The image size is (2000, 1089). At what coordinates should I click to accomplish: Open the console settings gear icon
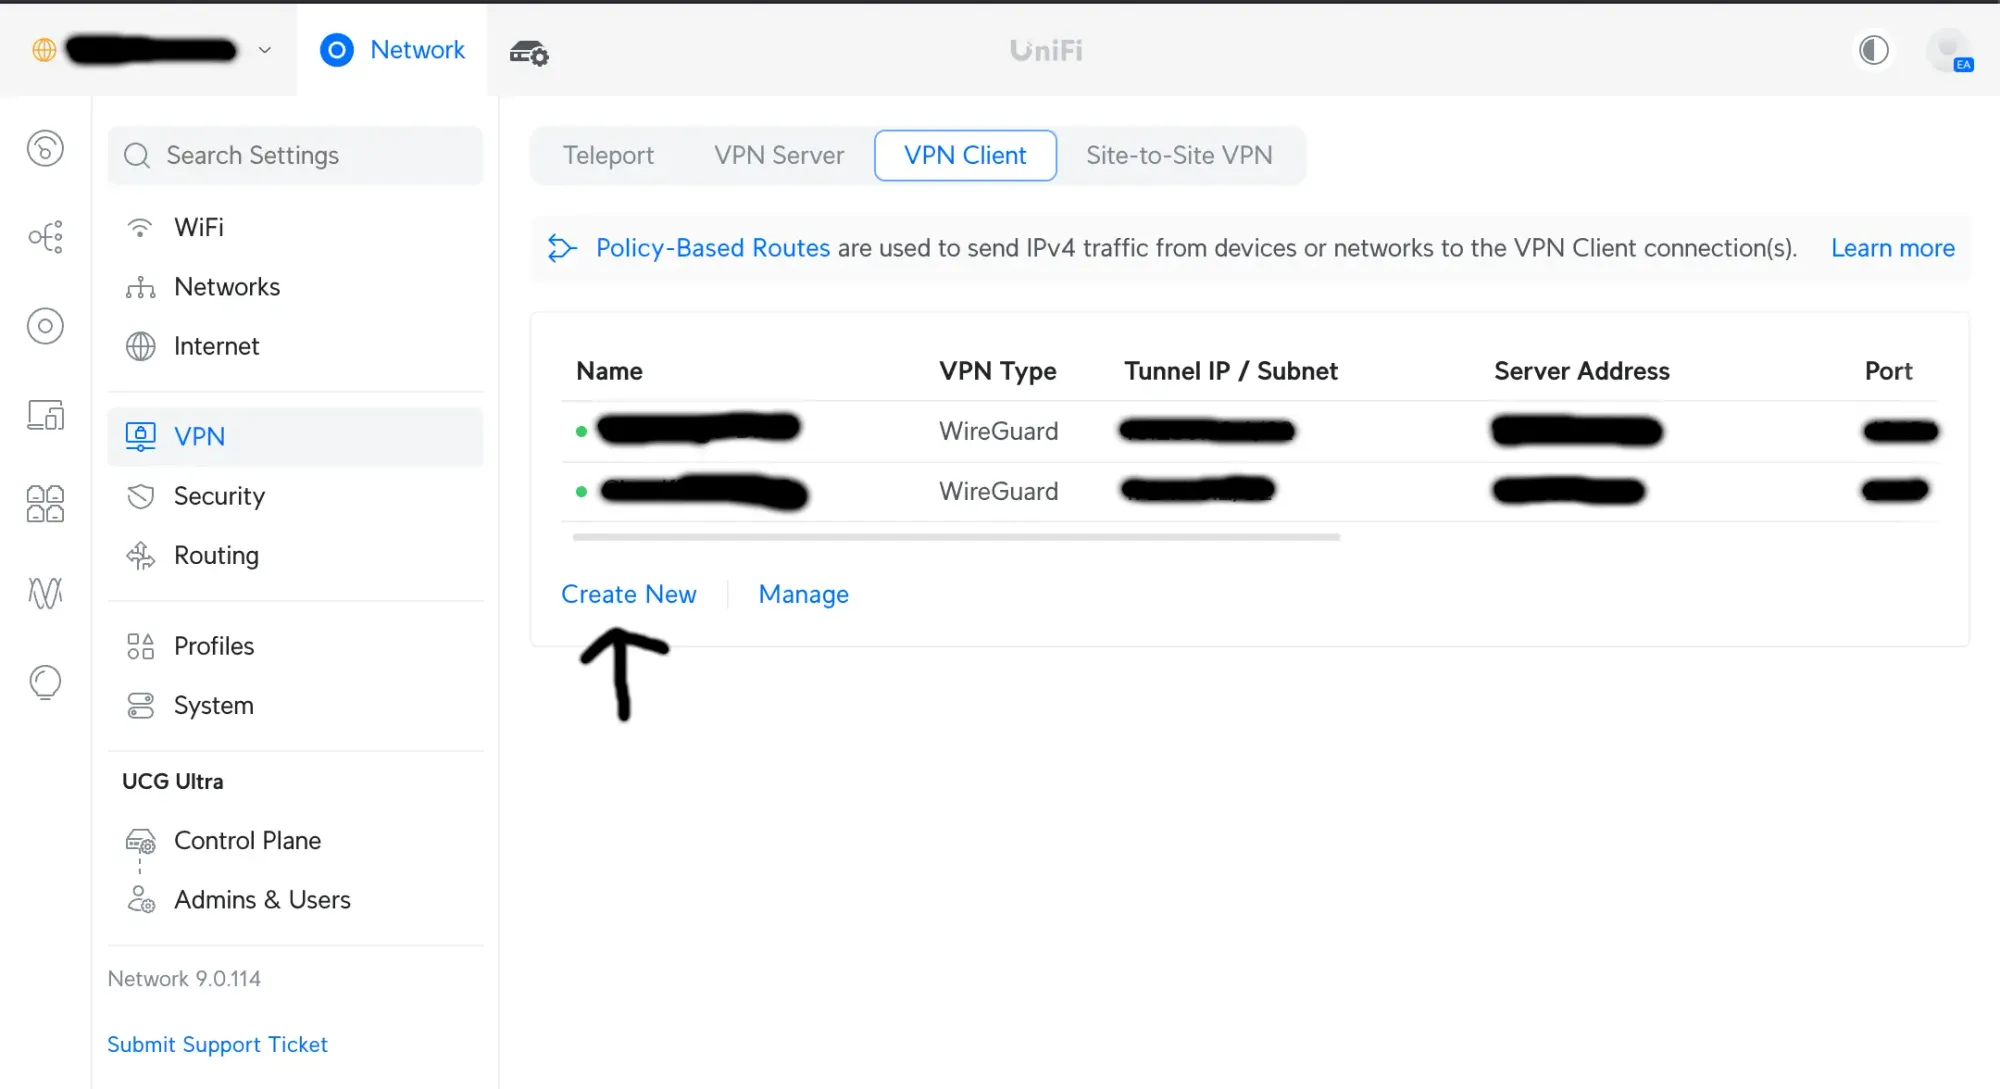(529, 52)
